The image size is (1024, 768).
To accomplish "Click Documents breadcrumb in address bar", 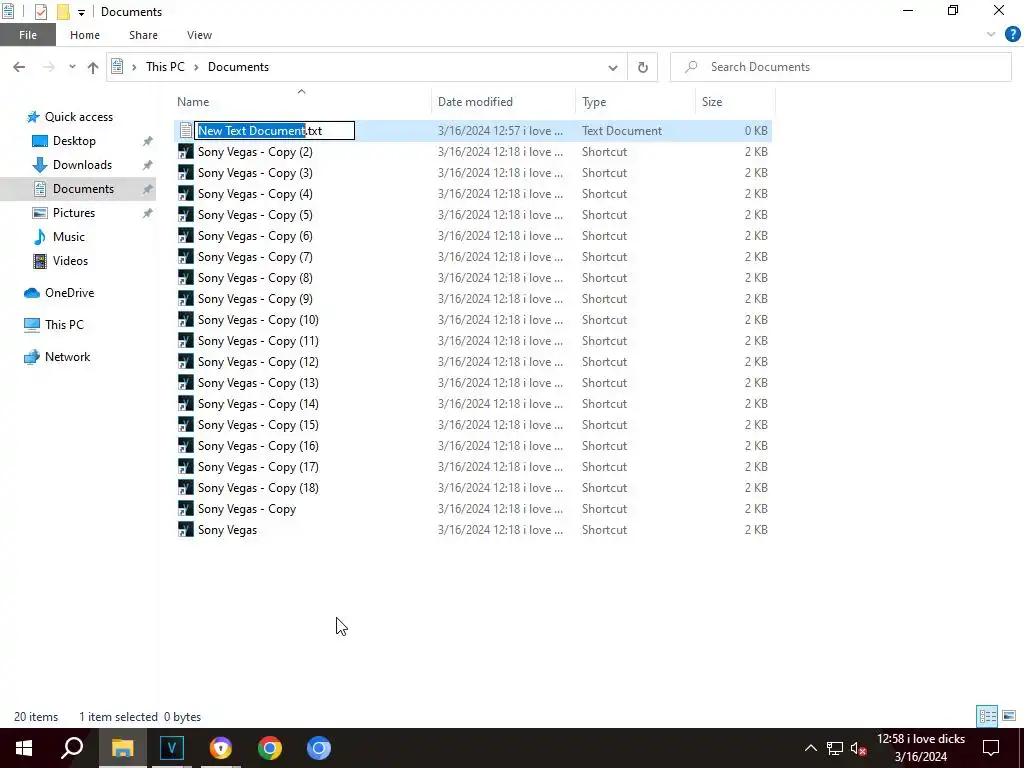I will (238, 67).
